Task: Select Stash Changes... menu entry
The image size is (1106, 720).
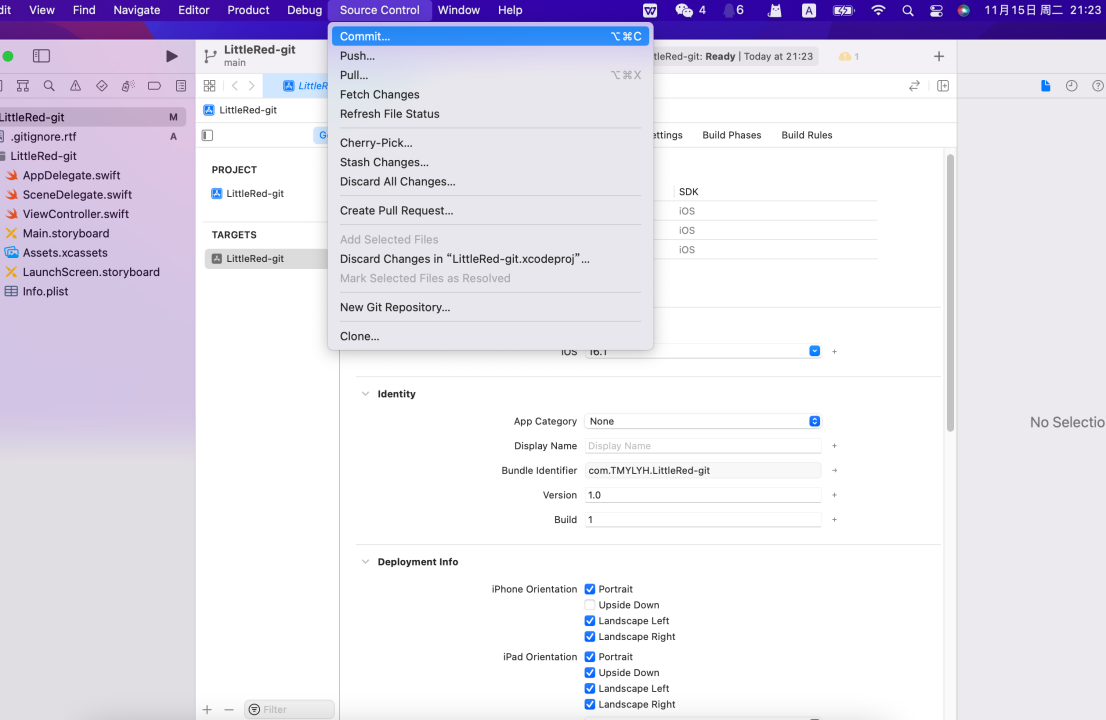Action: [490, 162]
